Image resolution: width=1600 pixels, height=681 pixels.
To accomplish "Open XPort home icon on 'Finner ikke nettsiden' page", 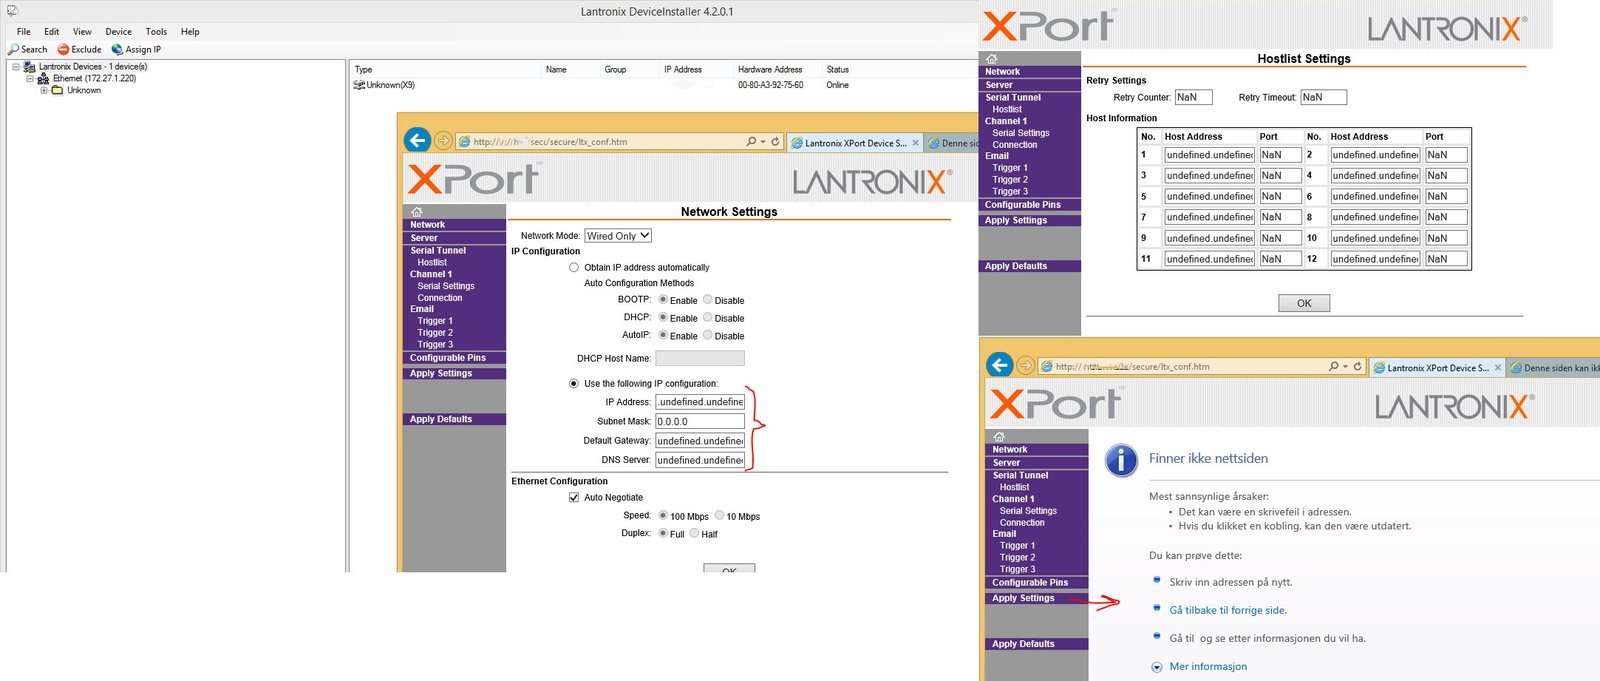I will pyautogui.click(x=999, y=437).
